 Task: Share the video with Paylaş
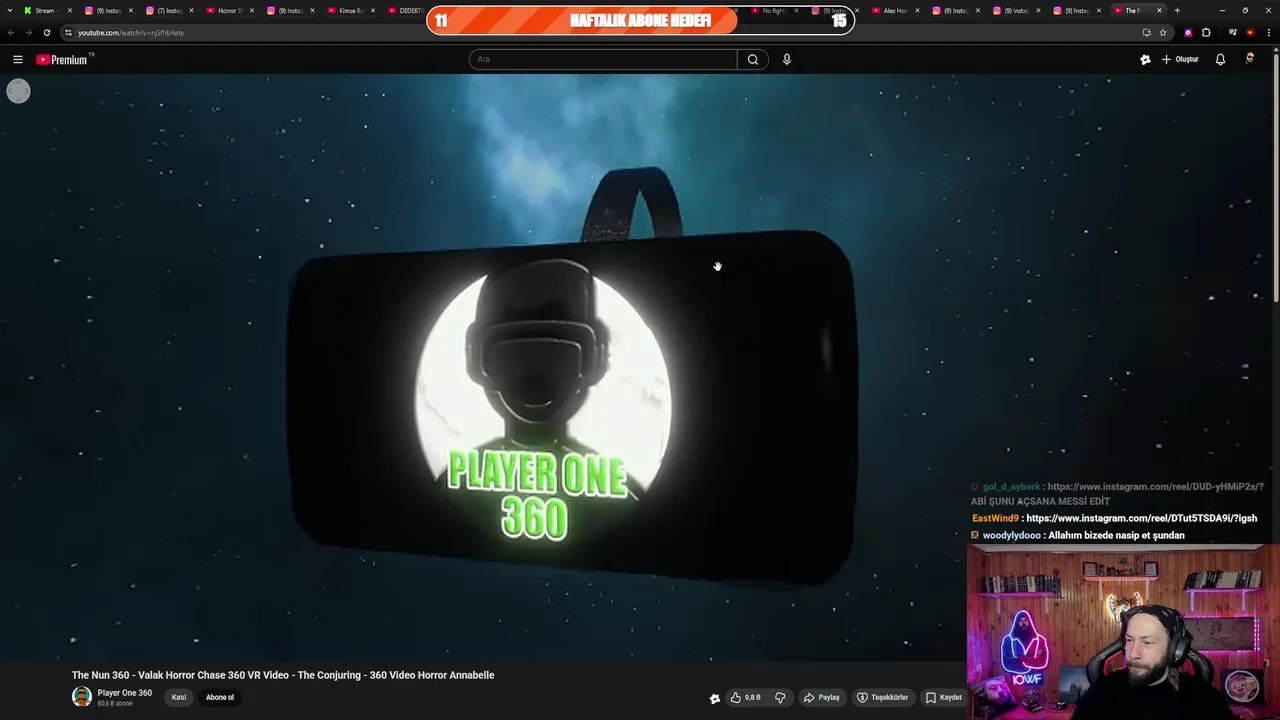pyautogui.click(x=821, y=698)
